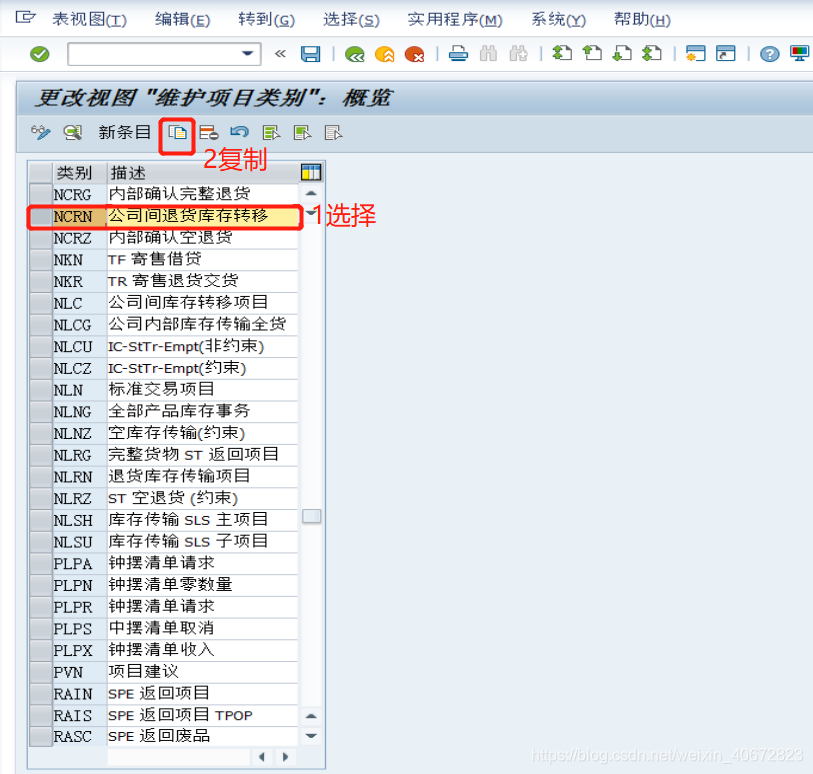Click the red Cancel icon
The height and width of the screenshot is (774, 813).
coord(414,54)
